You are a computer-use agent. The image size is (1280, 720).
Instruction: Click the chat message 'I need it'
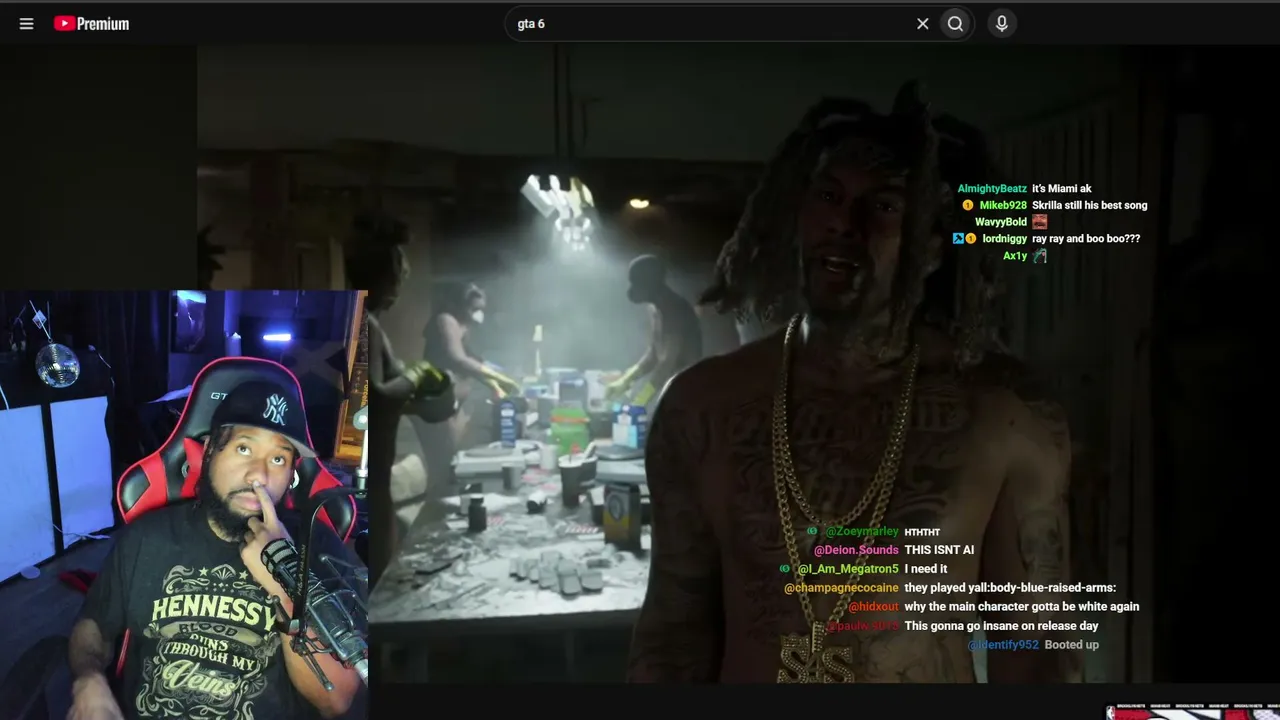(x=926, y=569)
